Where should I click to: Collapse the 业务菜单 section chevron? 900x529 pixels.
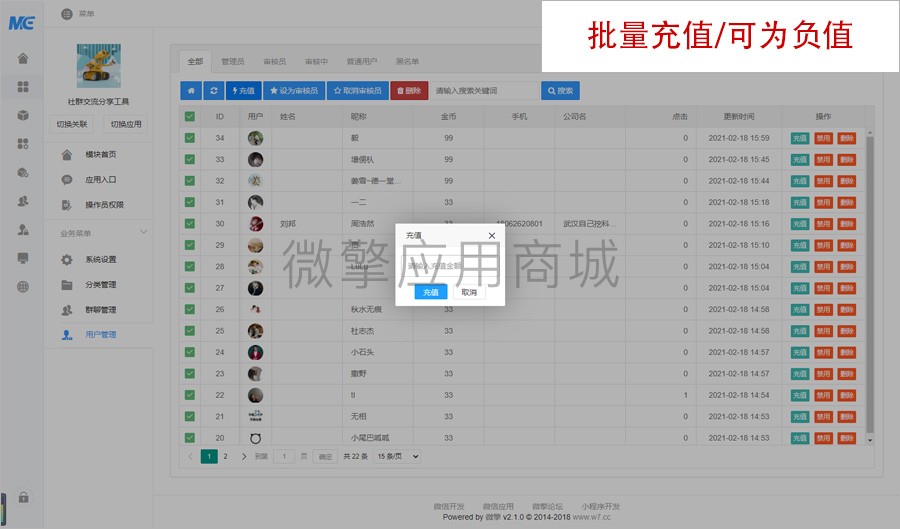(143, 232)
